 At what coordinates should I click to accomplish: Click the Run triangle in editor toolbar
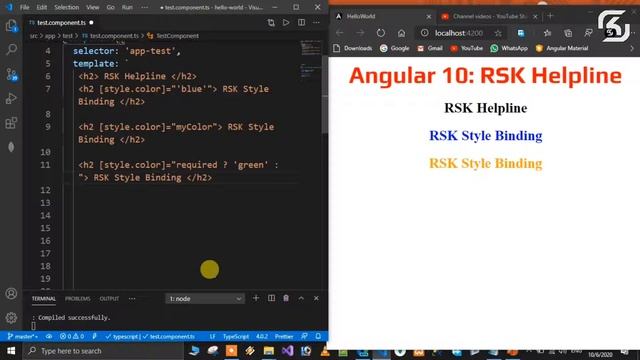(286, 22)
